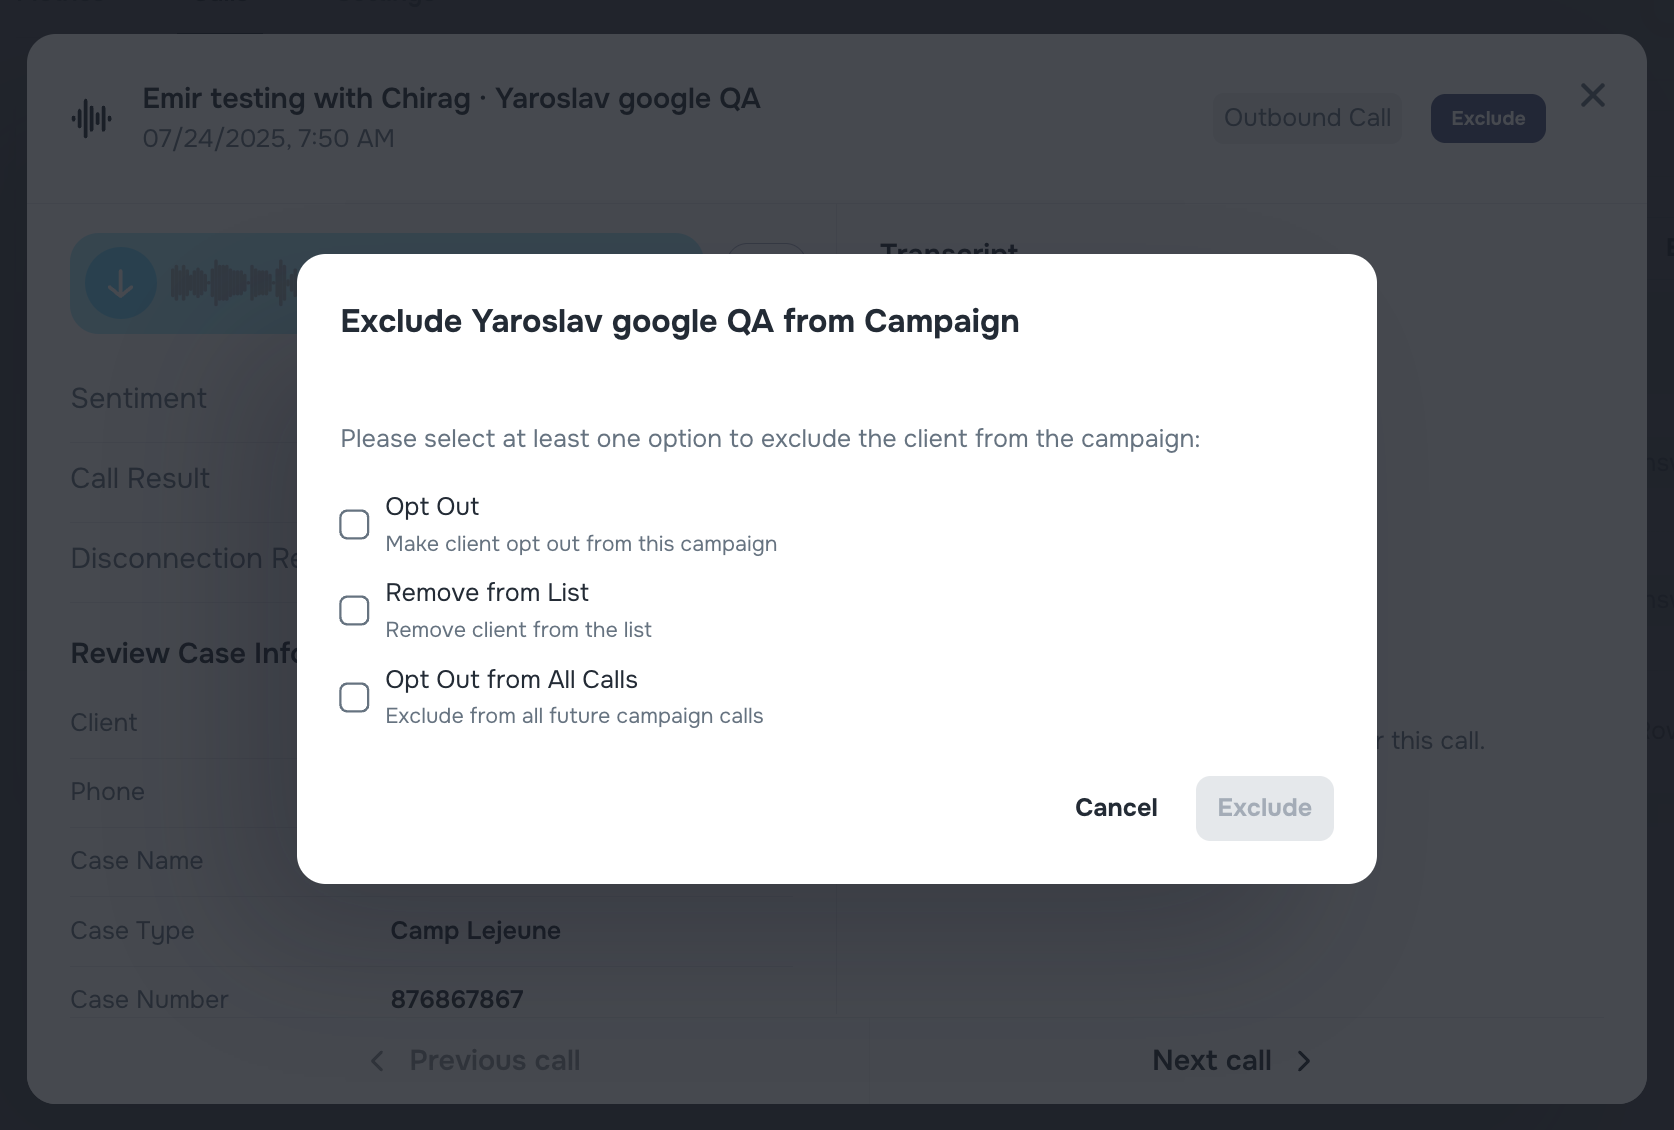Click the Sentiment row label
This screenshot has width=1674, height=1130.
(138, 397)
